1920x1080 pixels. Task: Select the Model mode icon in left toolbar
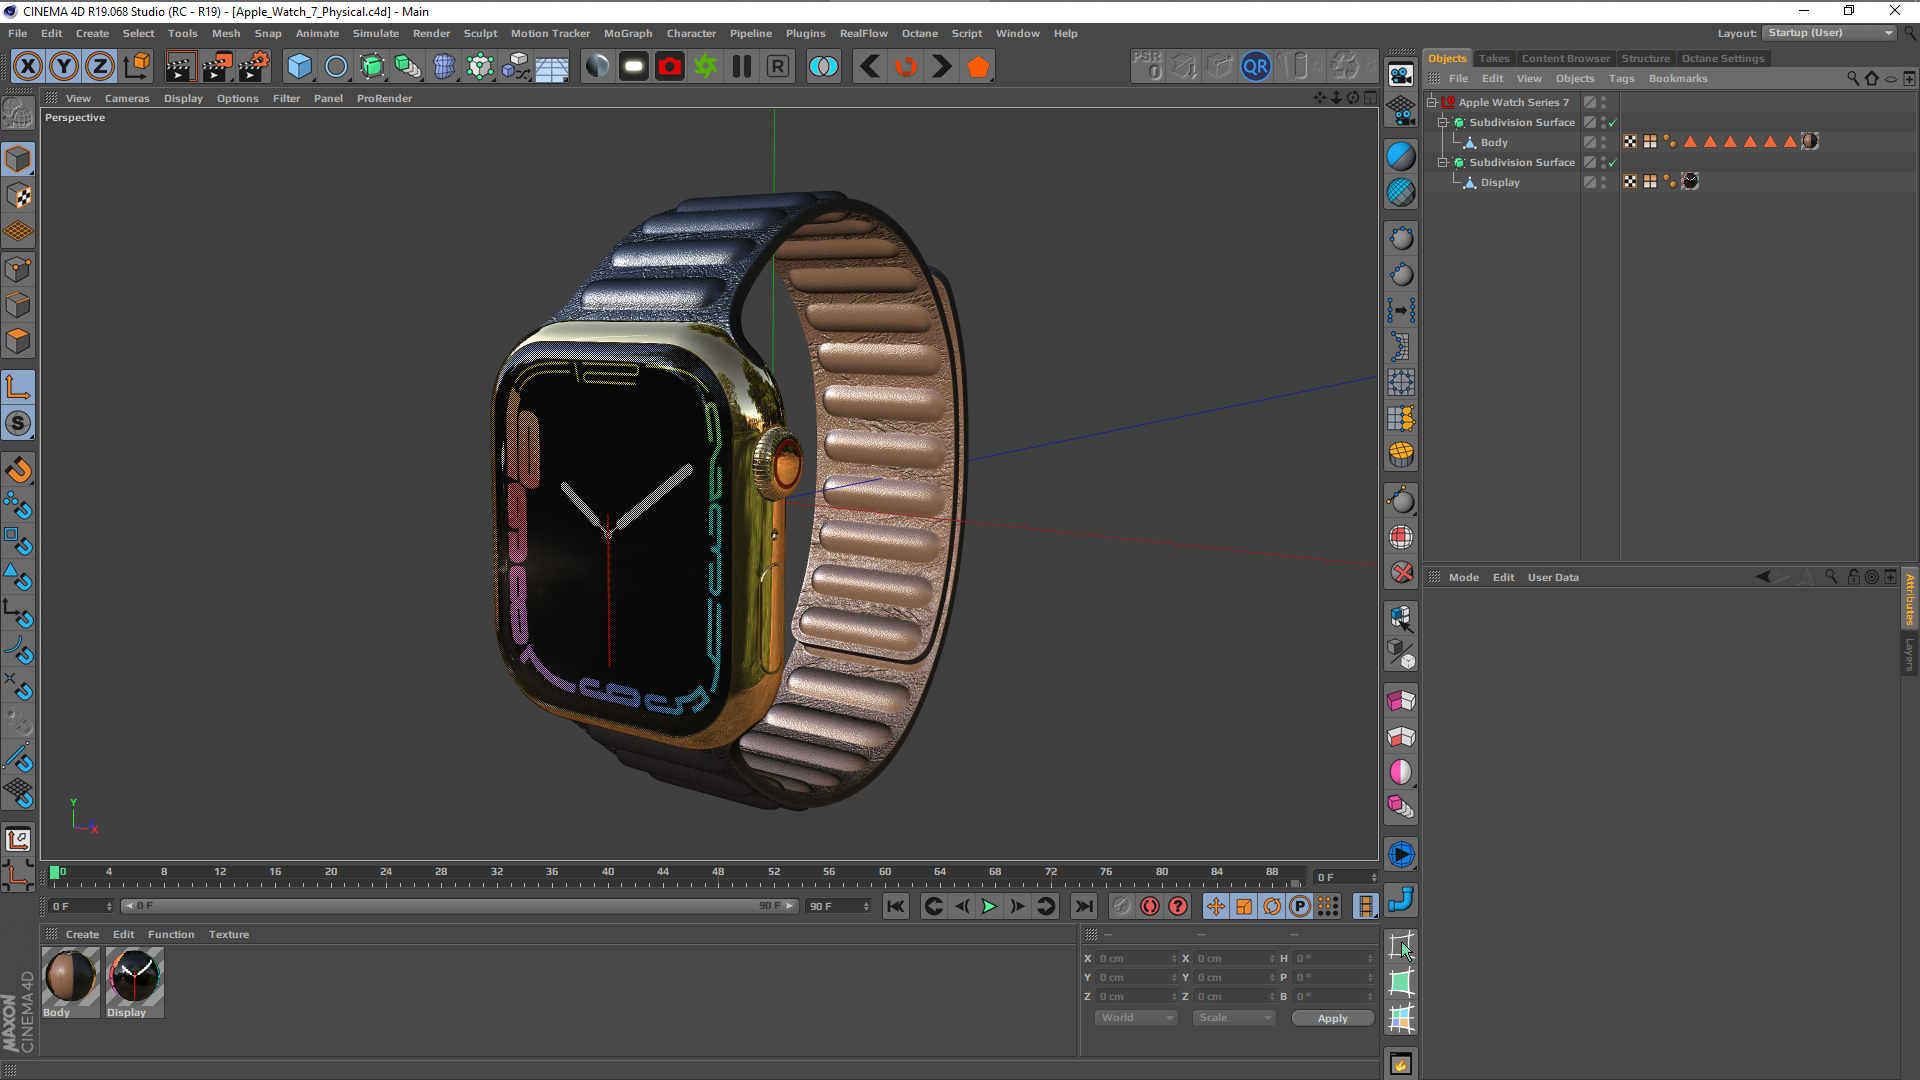tap(18, 159)
